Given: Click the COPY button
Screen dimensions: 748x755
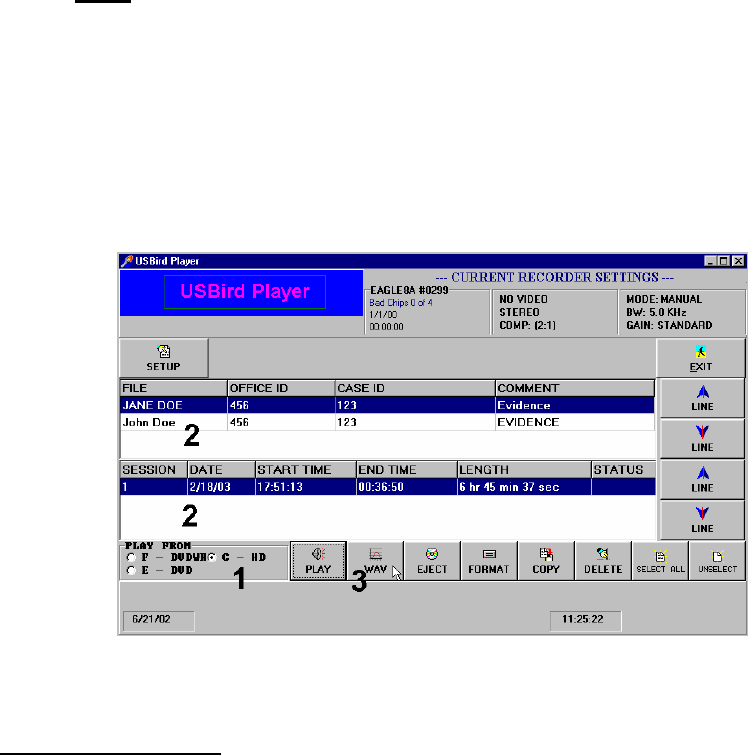Looking at the screenshot, I should (x=546, y=561).
